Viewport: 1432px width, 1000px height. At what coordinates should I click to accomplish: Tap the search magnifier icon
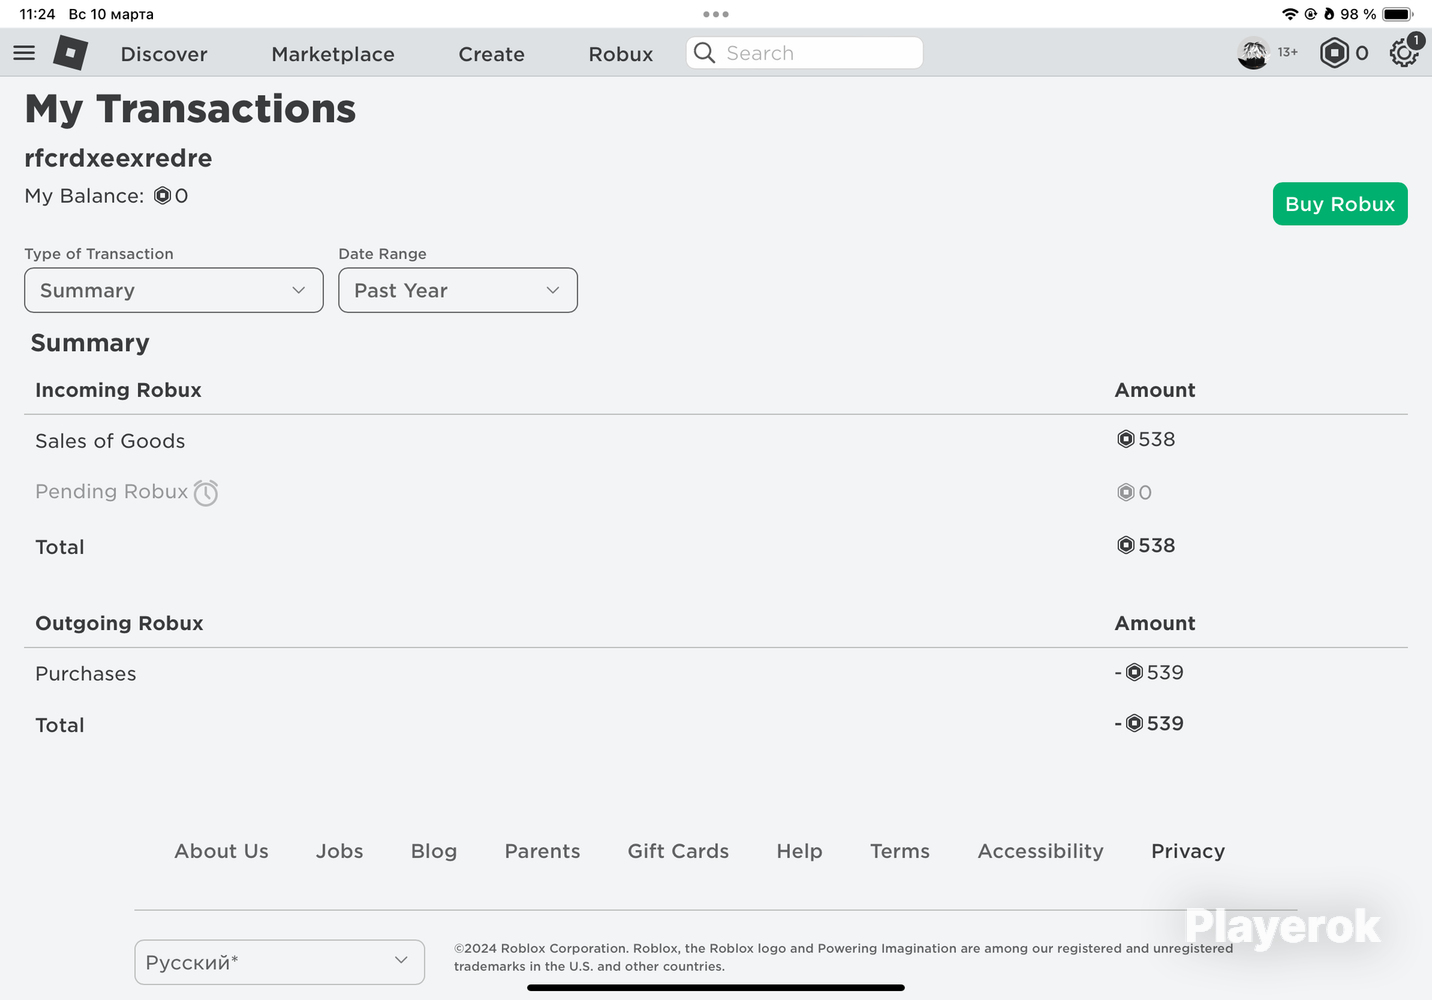point(705,53)
